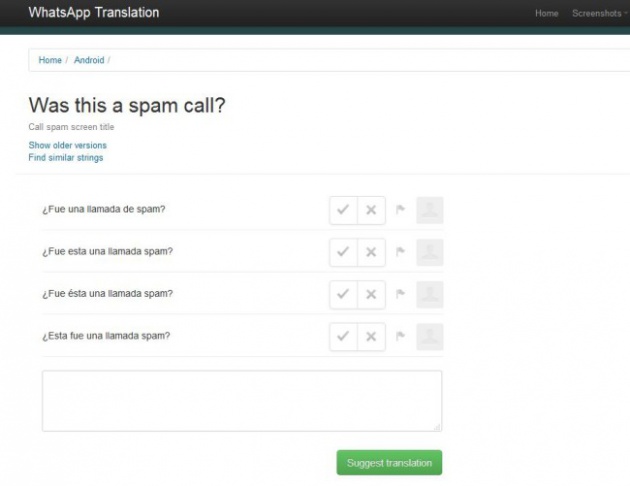This screenshot has height=486, width=630.
Task: Navigate to Android breadcrumb link
Action: [88, 61]
